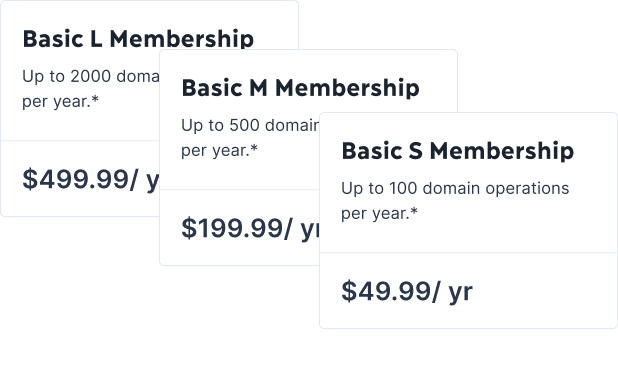Click the word Membership on Basic S card

[502, 151]
